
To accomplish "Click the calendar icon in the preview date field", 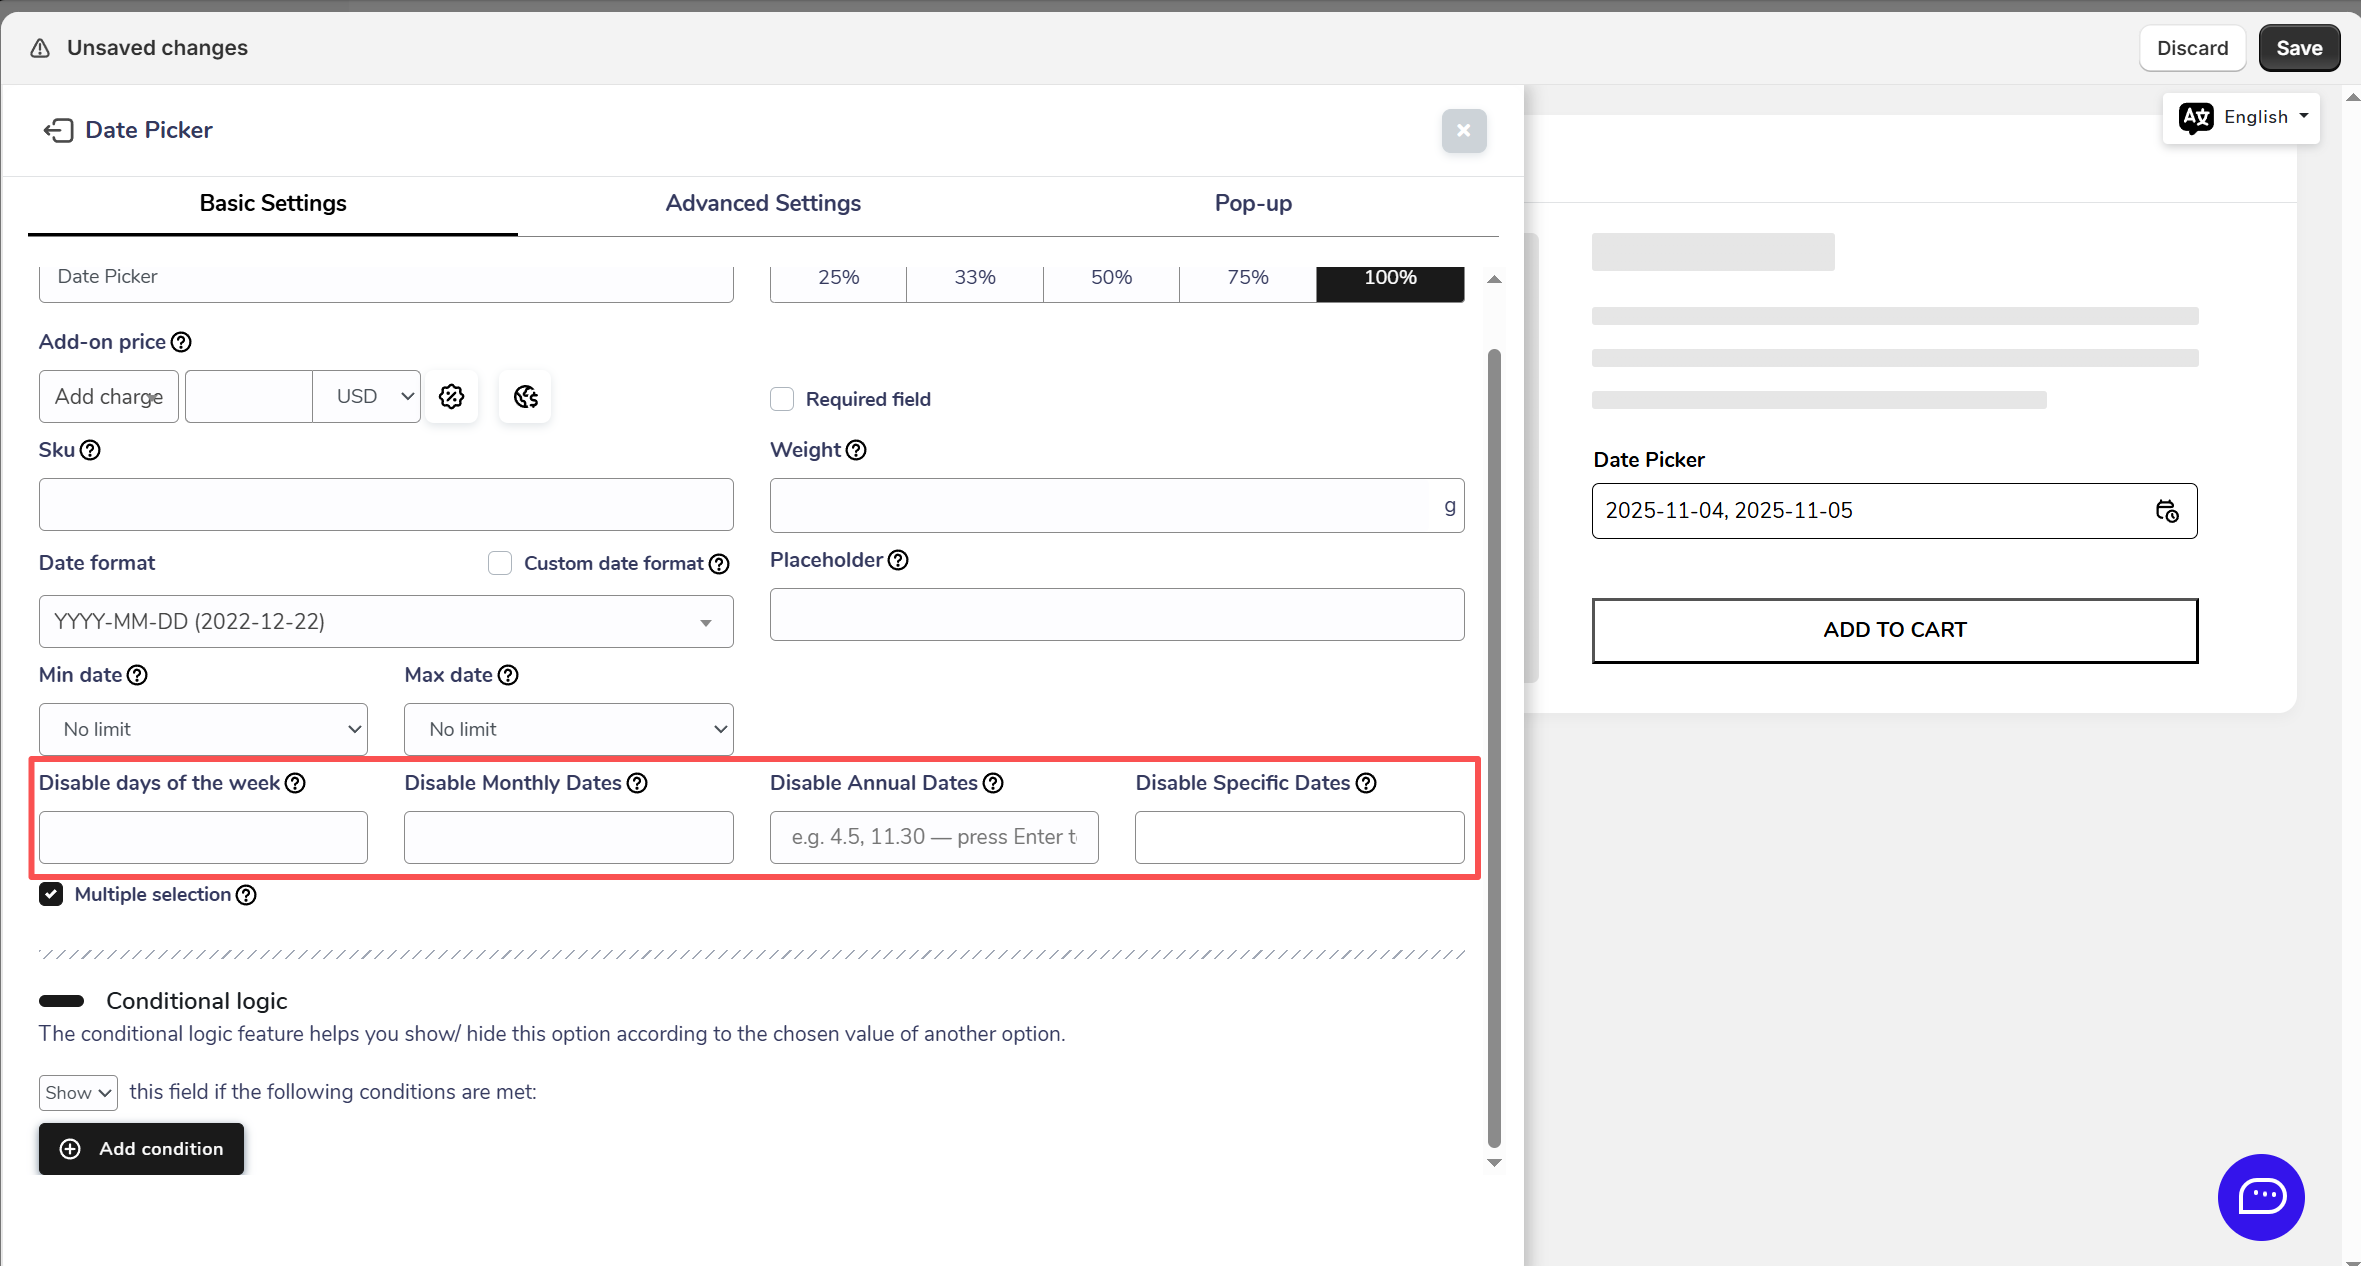I will pos(2166,511).
